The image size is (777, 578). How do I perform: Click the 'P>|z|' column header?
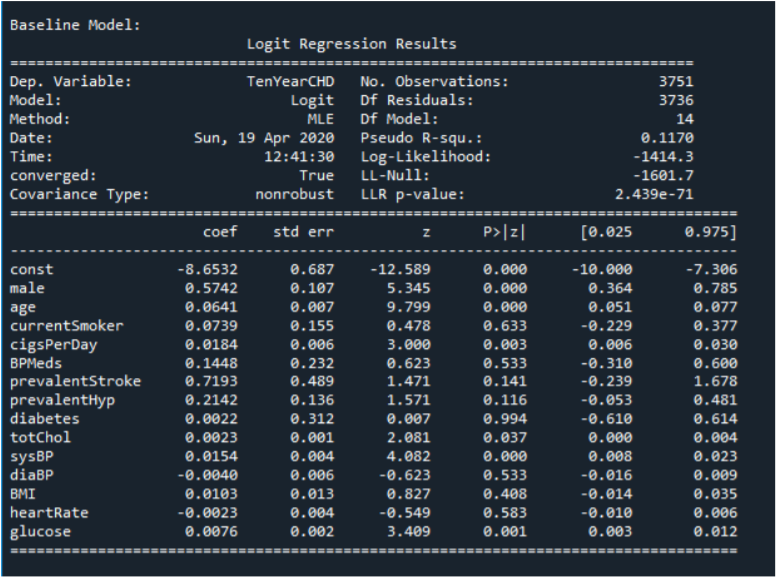pos(504,232)
